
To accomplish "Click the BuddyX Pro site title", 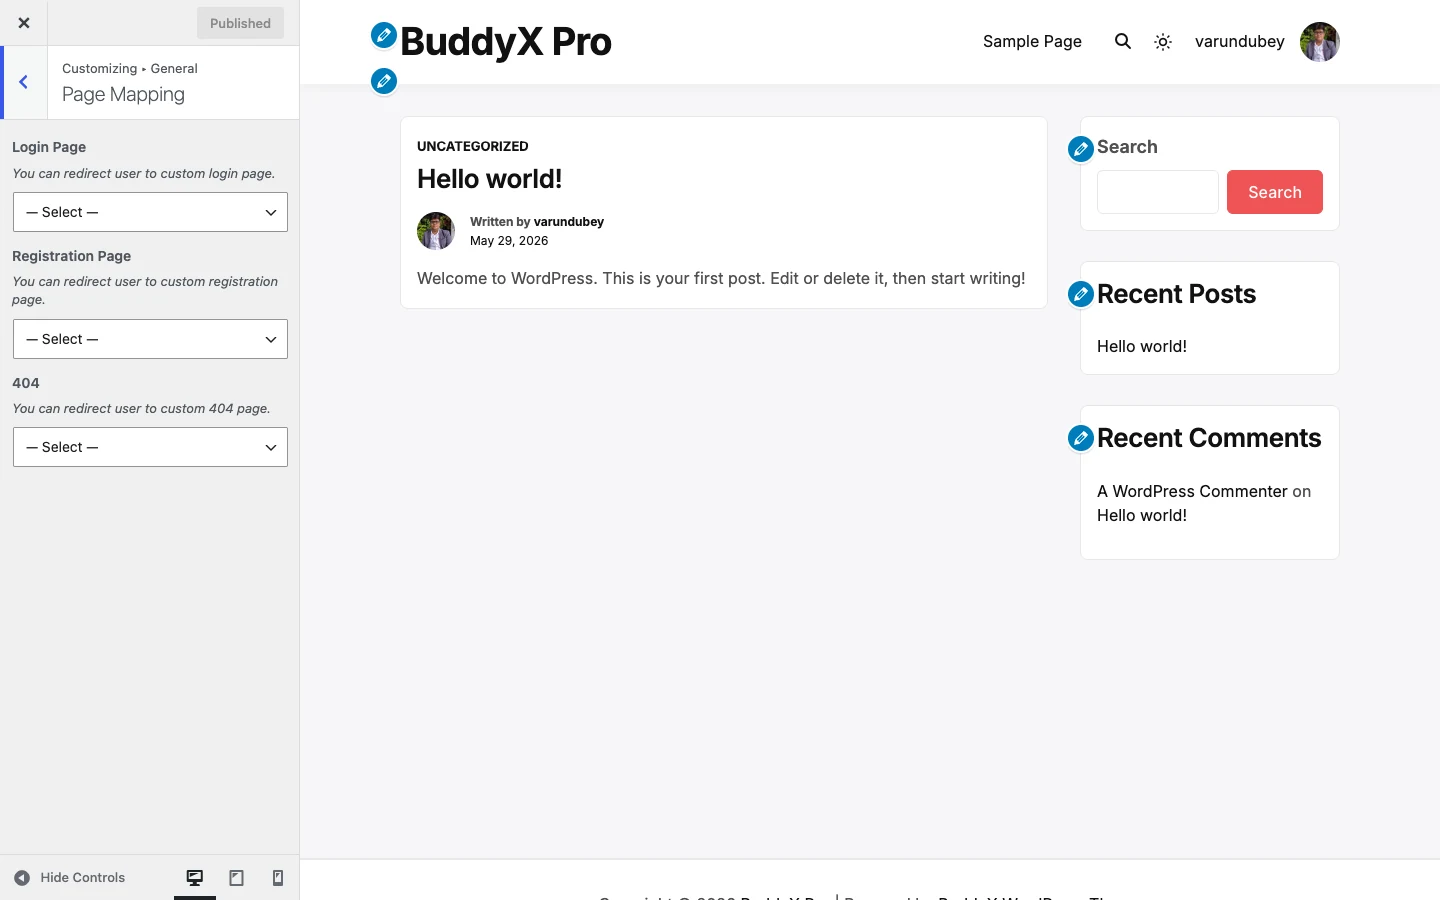I will click(506, 41).
